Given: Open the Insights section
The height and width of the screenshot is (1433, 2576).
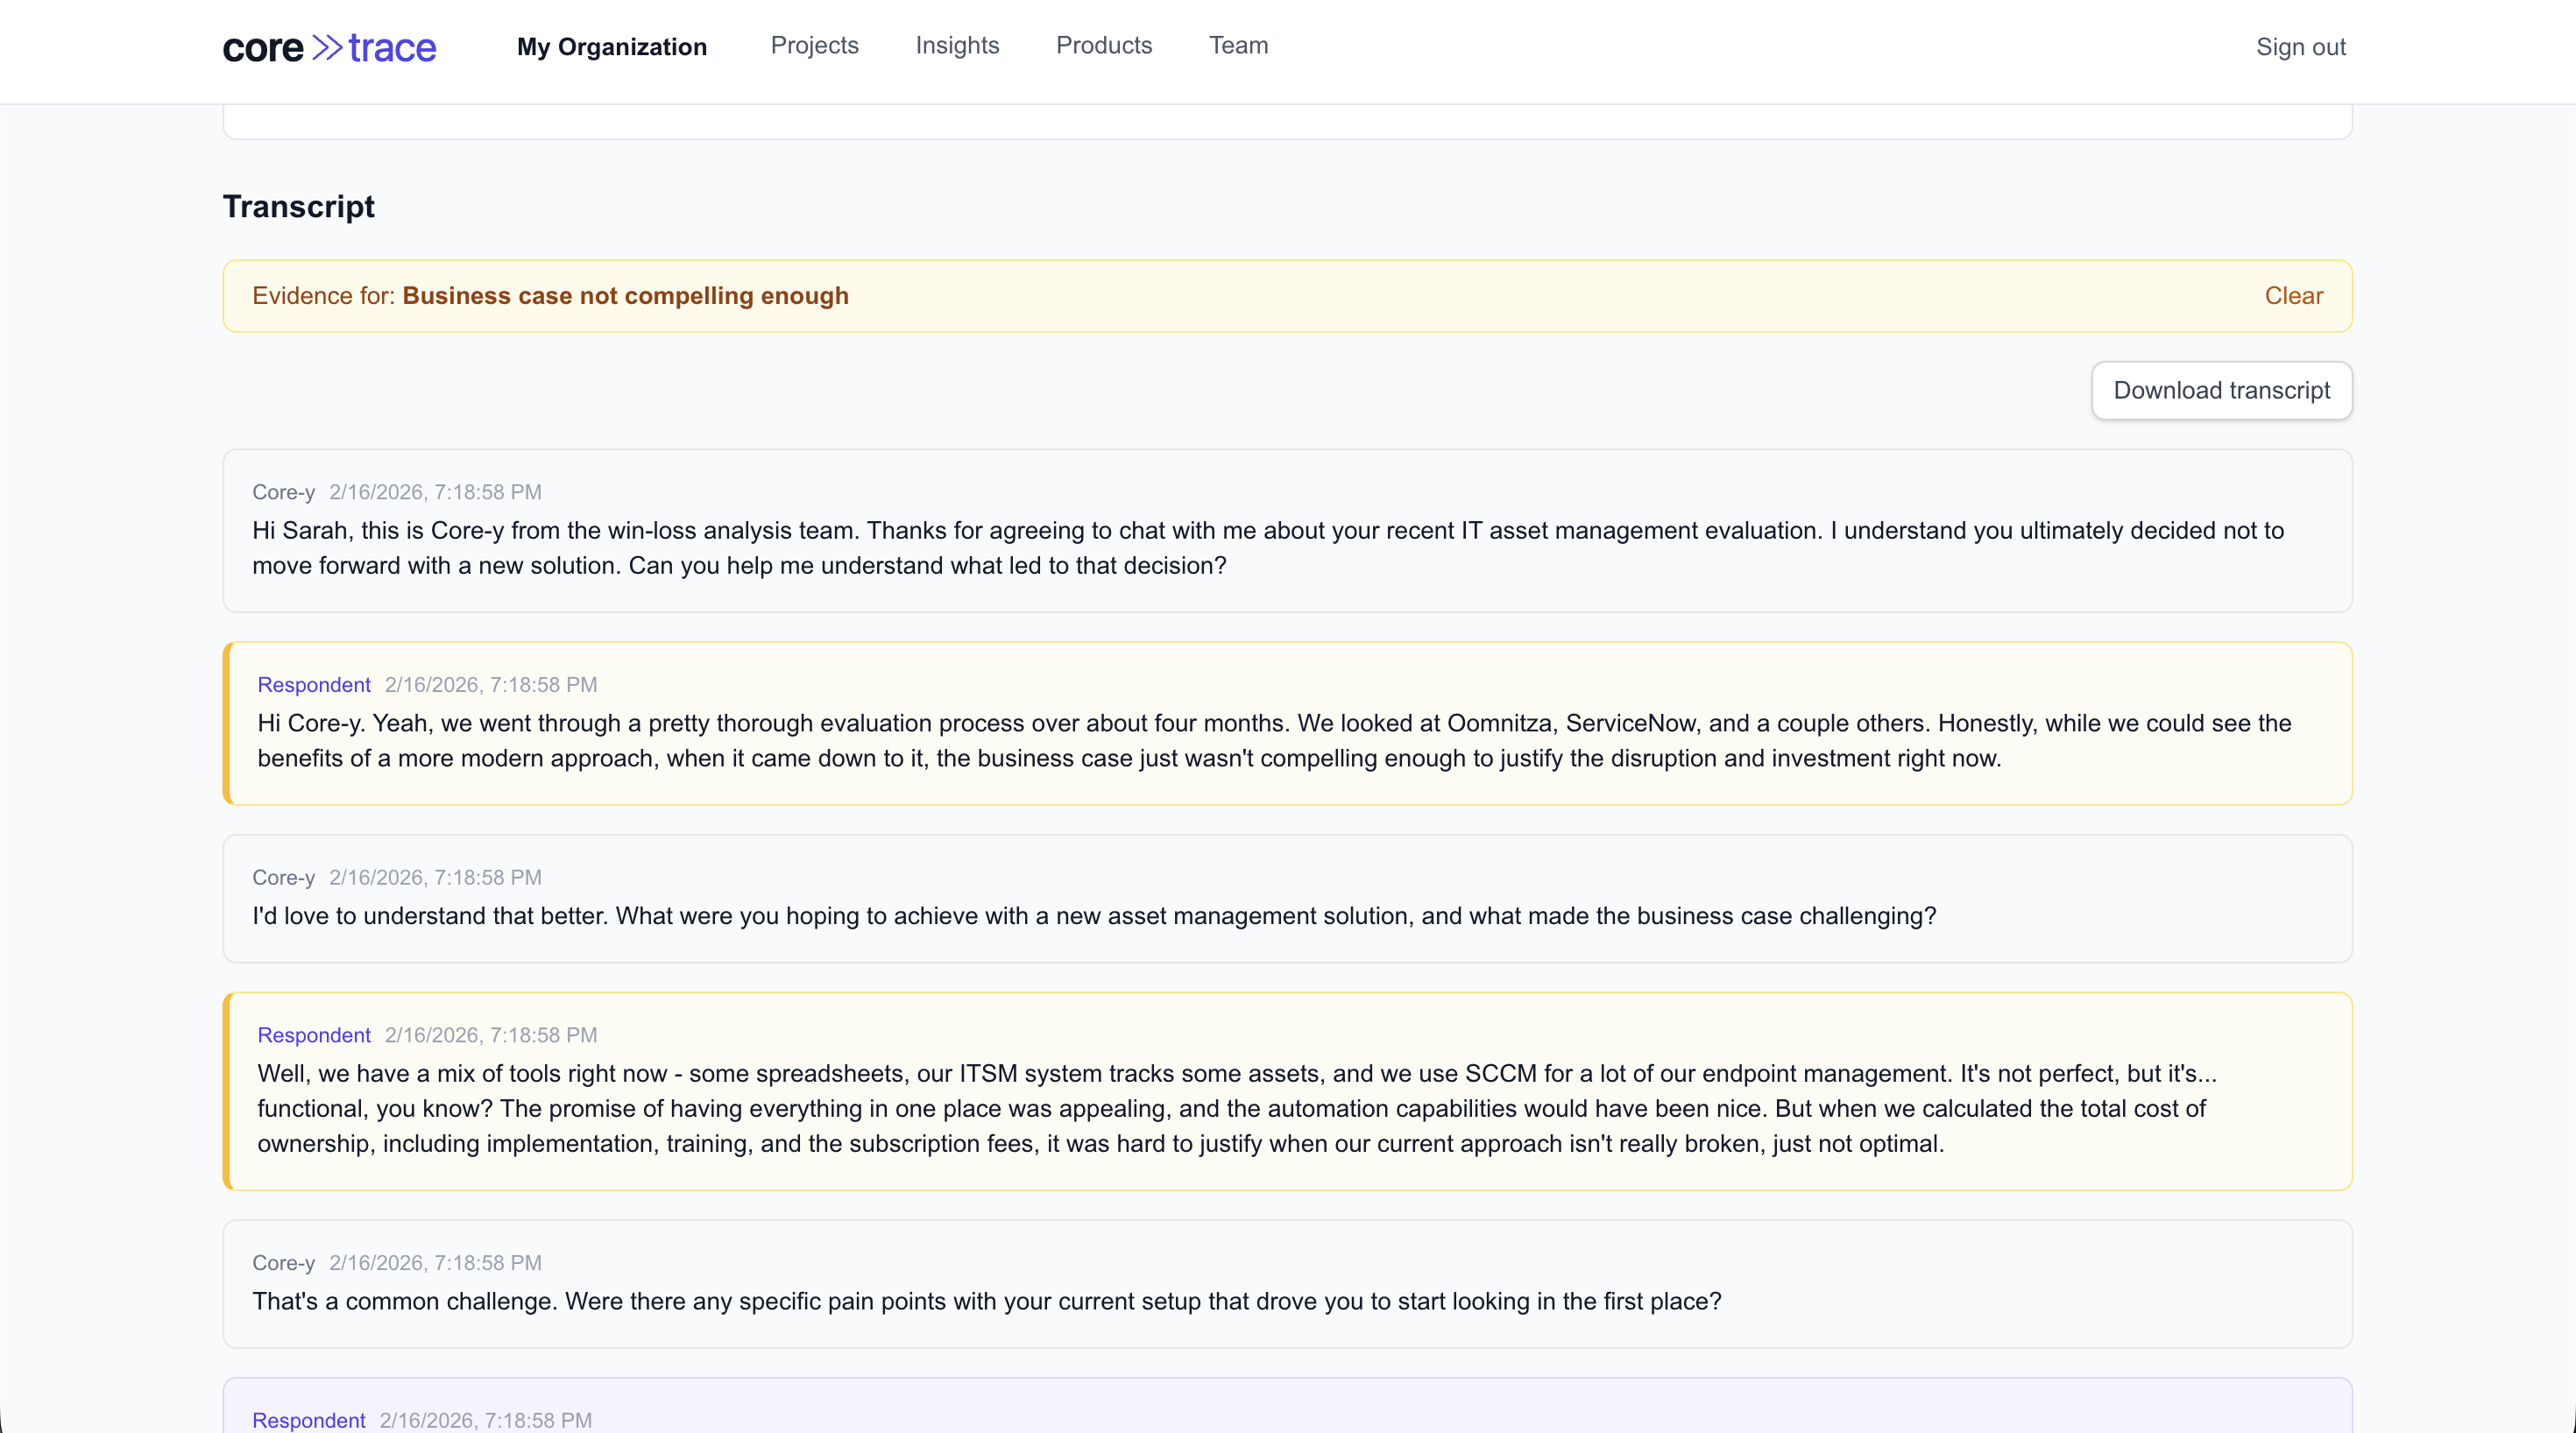Looking at the screenshot, I should tap(957, 46).
